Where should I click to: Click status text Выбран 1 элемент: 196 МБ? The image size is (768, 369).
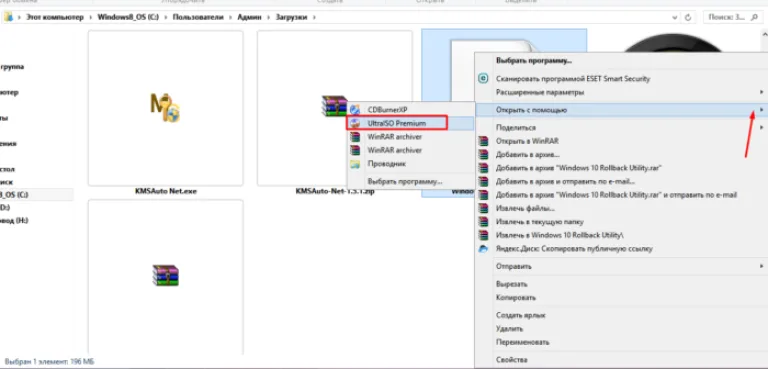(x=49, y=362)
